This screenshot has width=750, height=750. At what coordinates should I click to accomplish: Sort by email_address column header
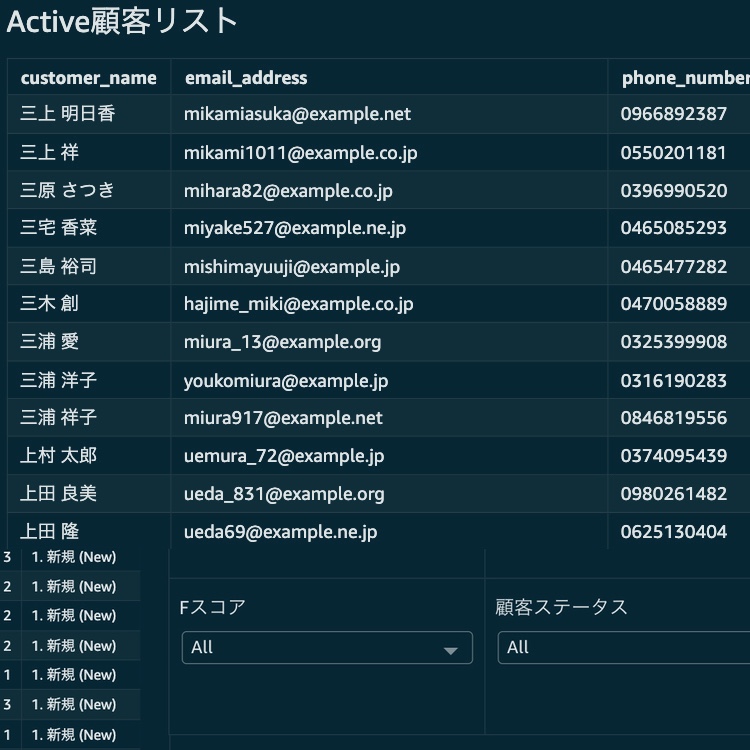click(x=246, y=78)
